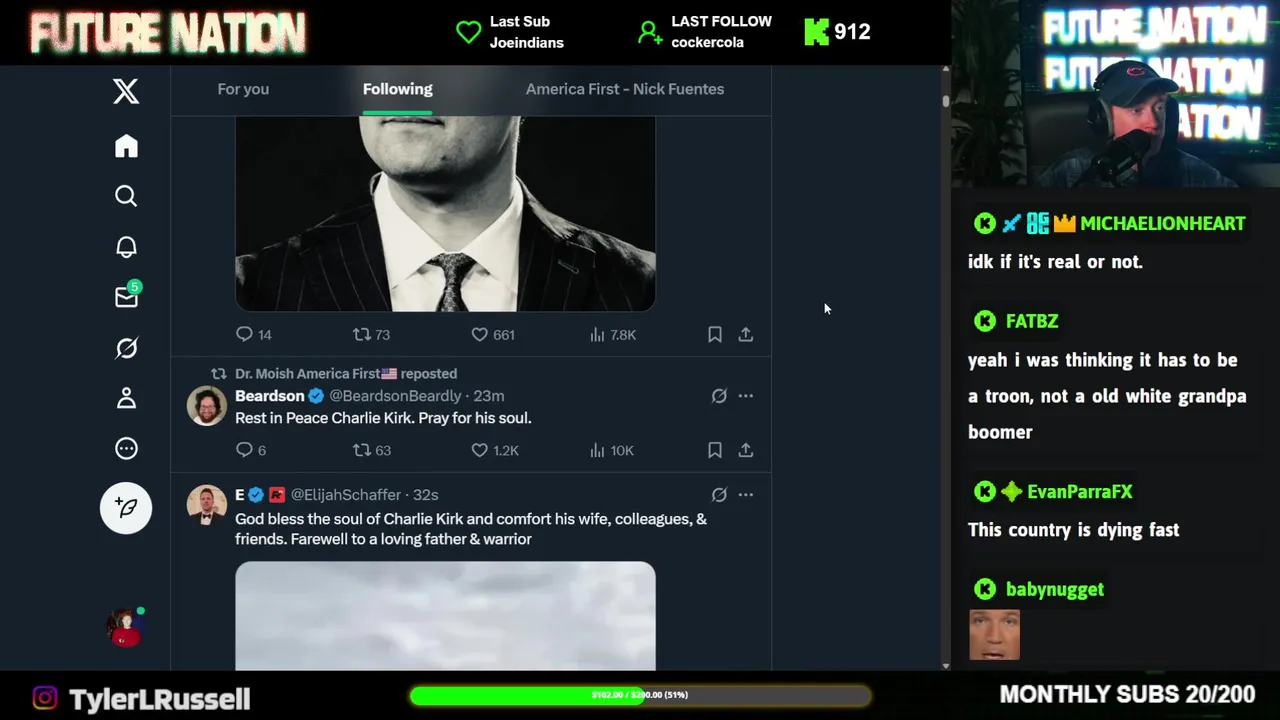Open account avatar at sidebar bottom

click(x=126, y=627)
